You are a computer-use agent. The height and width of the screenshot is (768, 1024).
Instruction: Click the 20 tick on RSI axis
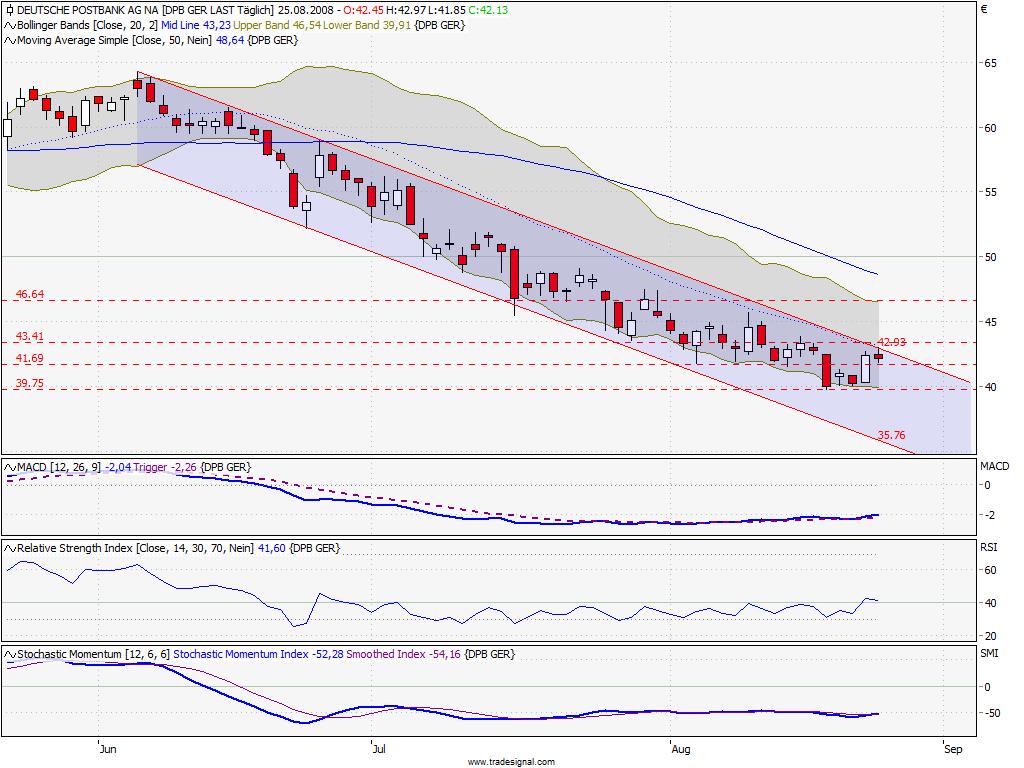[x=990, y=636]
